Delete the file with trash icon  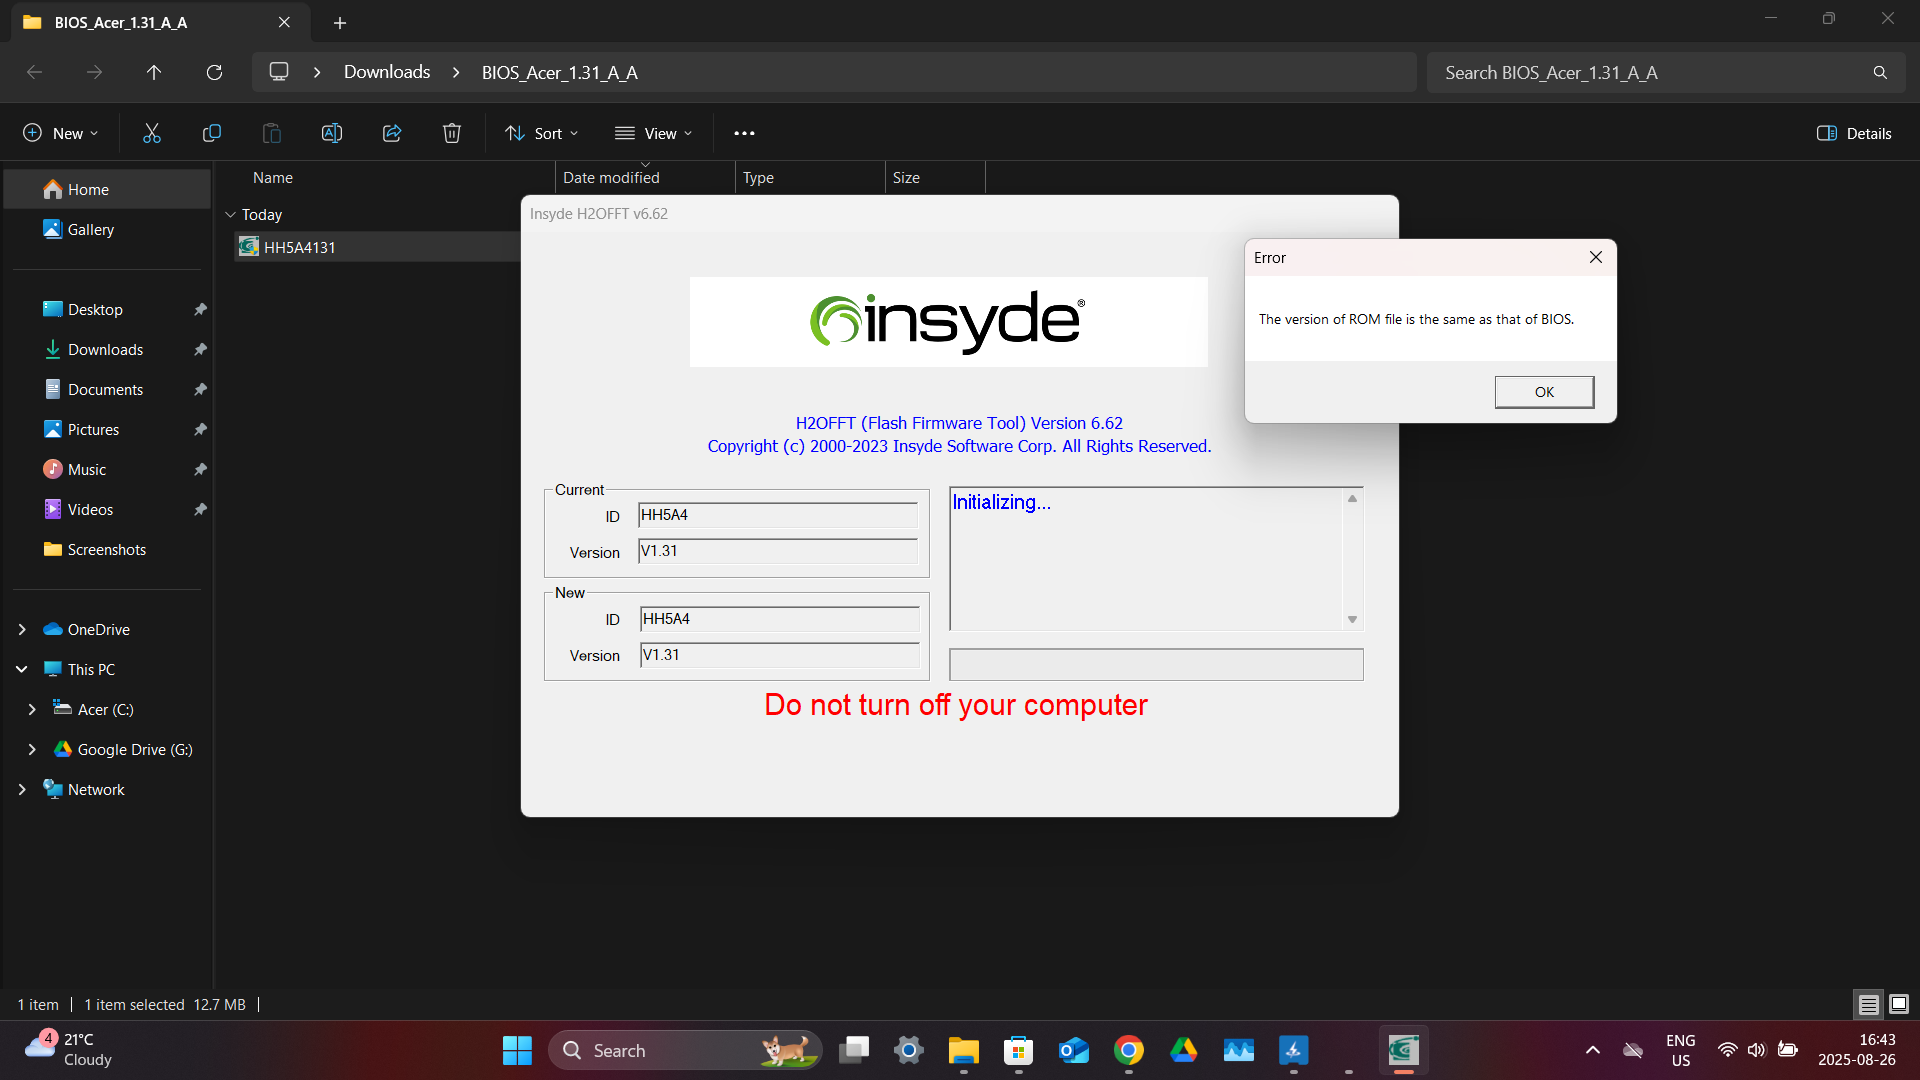452,133
